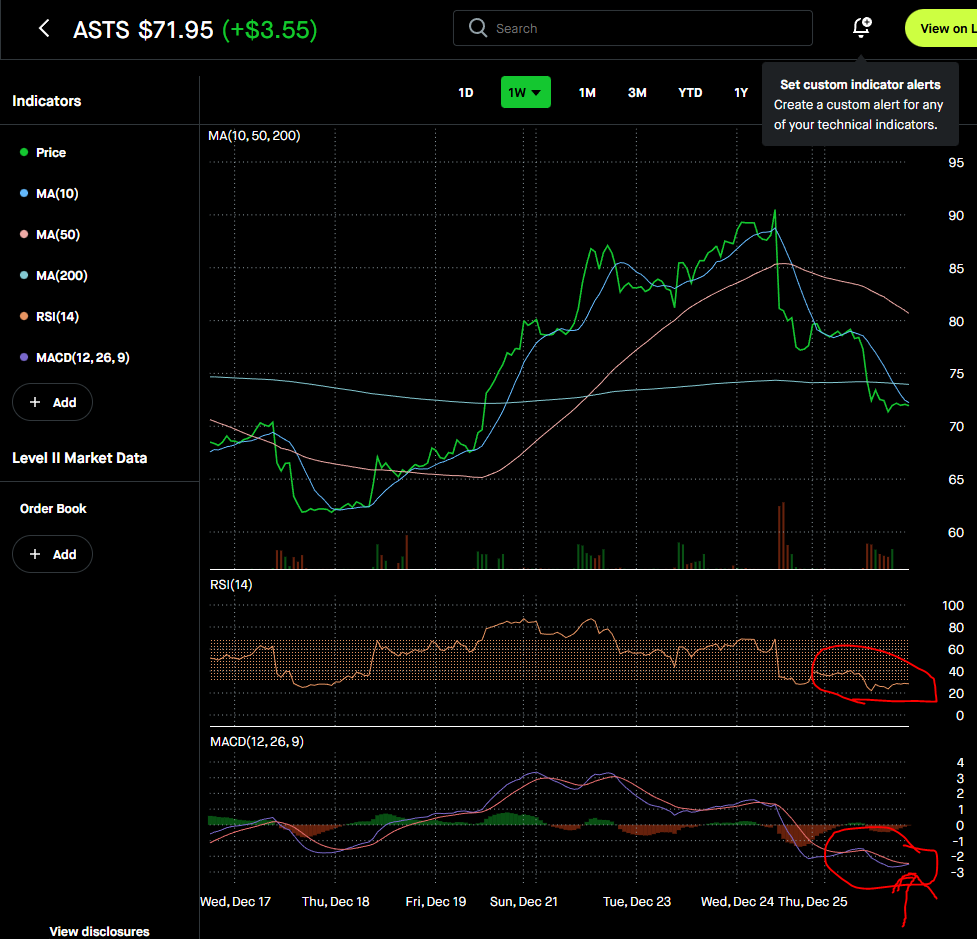Screen dimensions: 977x939
Task: Select the 1Y time range
Action: coord(741,93)
